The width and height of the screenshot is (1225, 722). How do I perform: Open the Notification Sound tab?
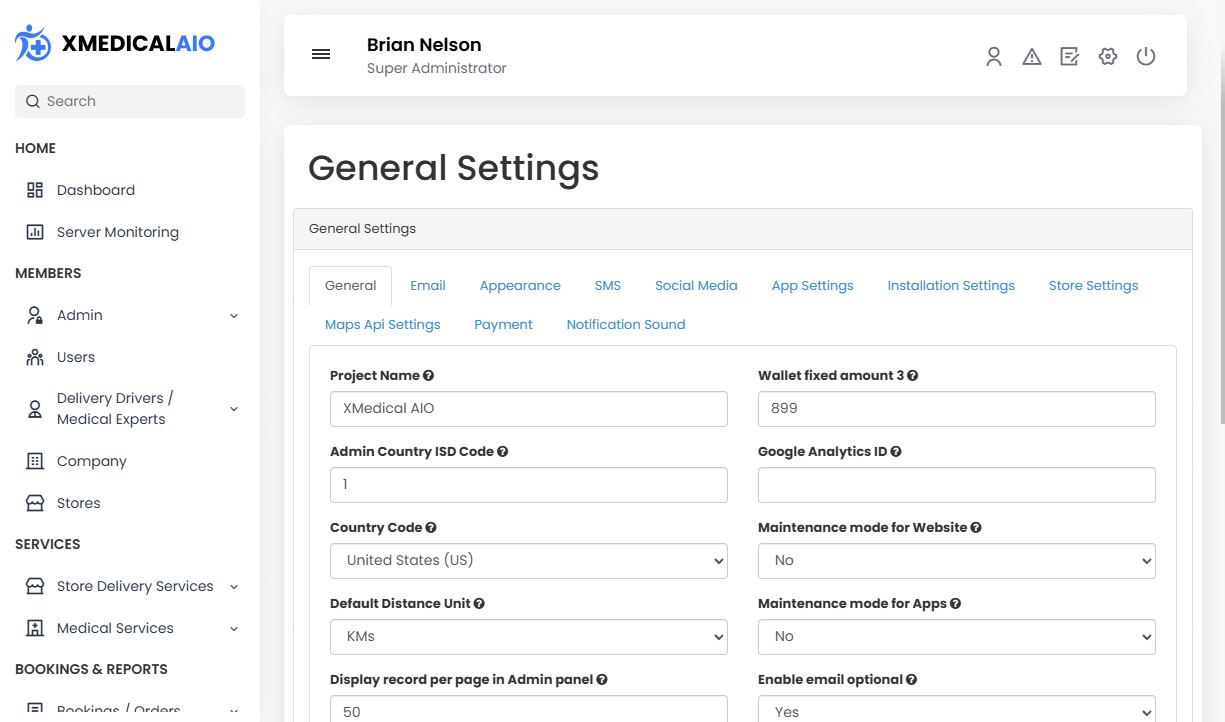coord(626,325)
